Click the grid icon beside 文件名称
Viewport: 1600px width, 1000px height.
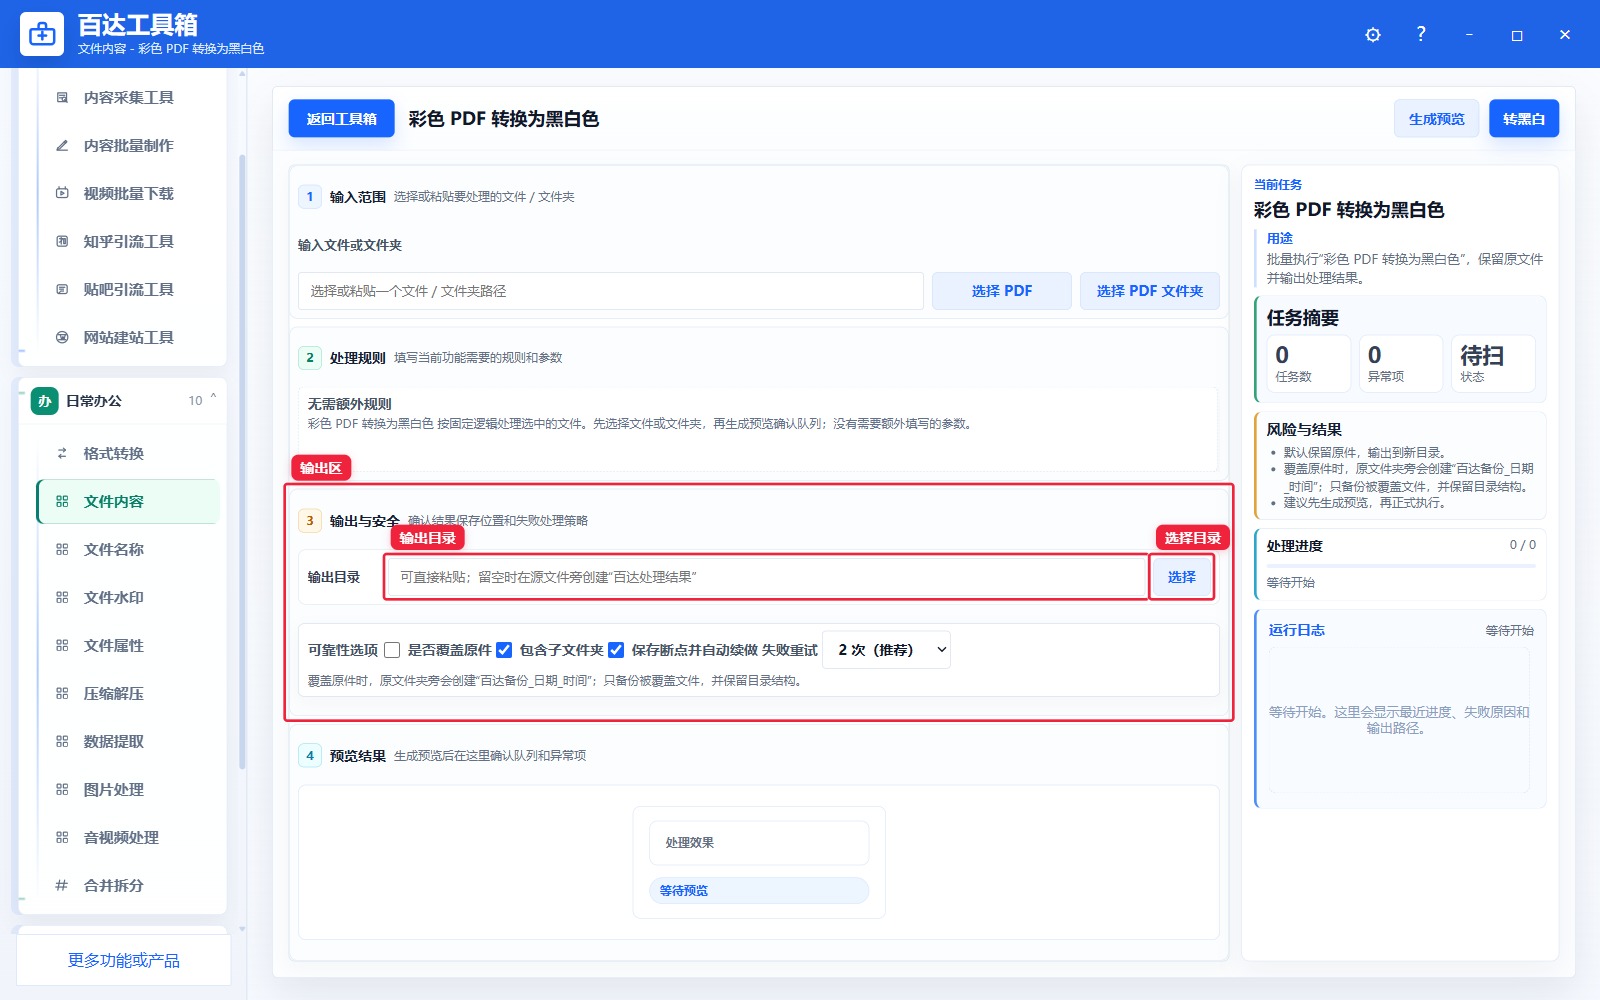click(x=62, y=550)
